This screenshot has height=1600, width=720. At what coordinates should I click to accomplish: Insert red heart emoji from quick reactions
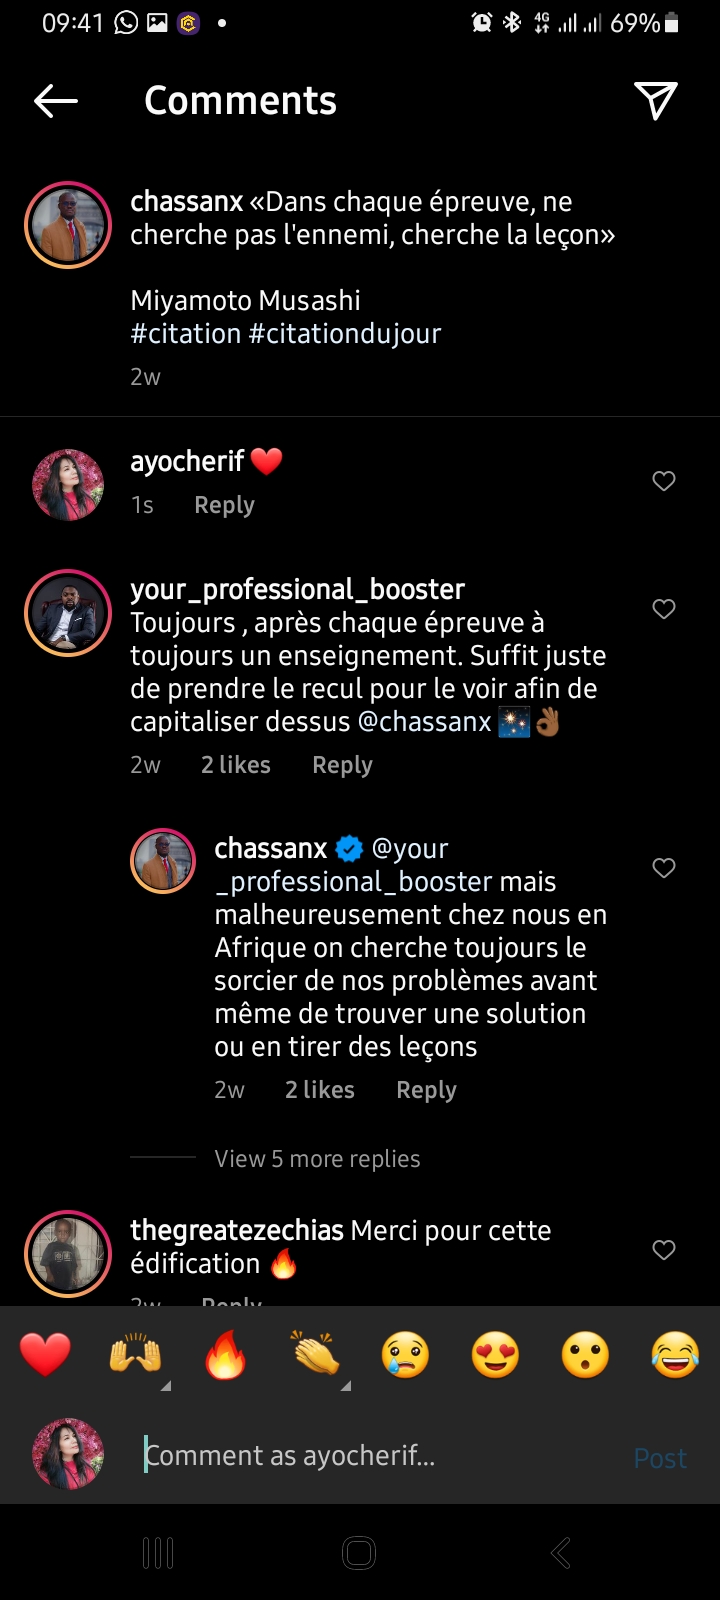pyautogui.click(x=46, y=1356)
